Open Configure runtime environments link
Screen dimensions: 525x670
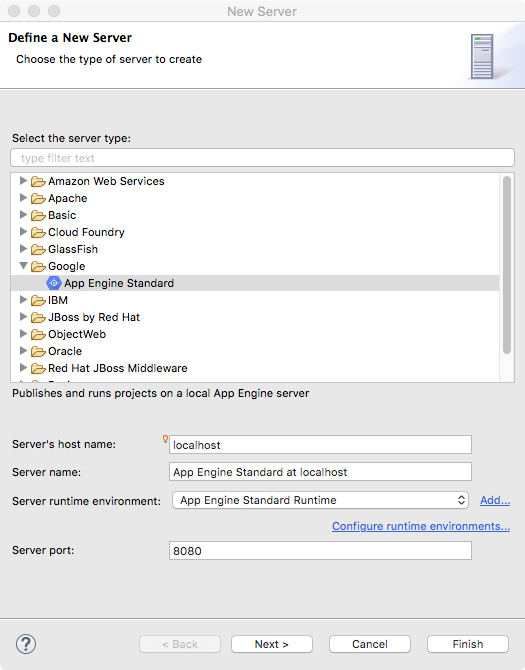(x=421, y=526)
